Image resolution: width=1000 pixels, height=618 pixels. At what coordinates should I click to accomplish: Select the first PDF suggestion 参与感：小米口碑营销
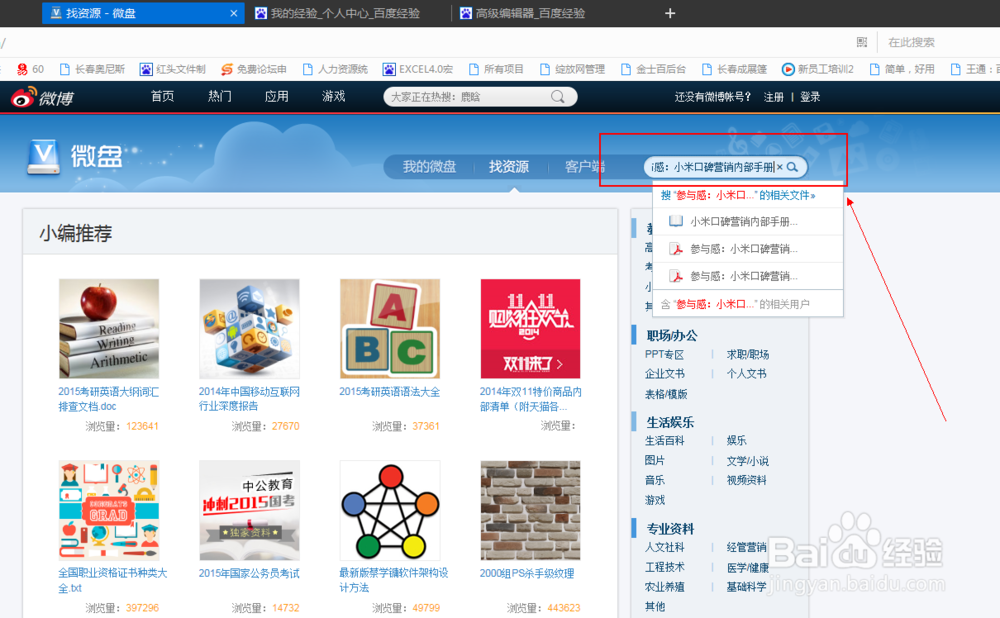coord(747,249)
